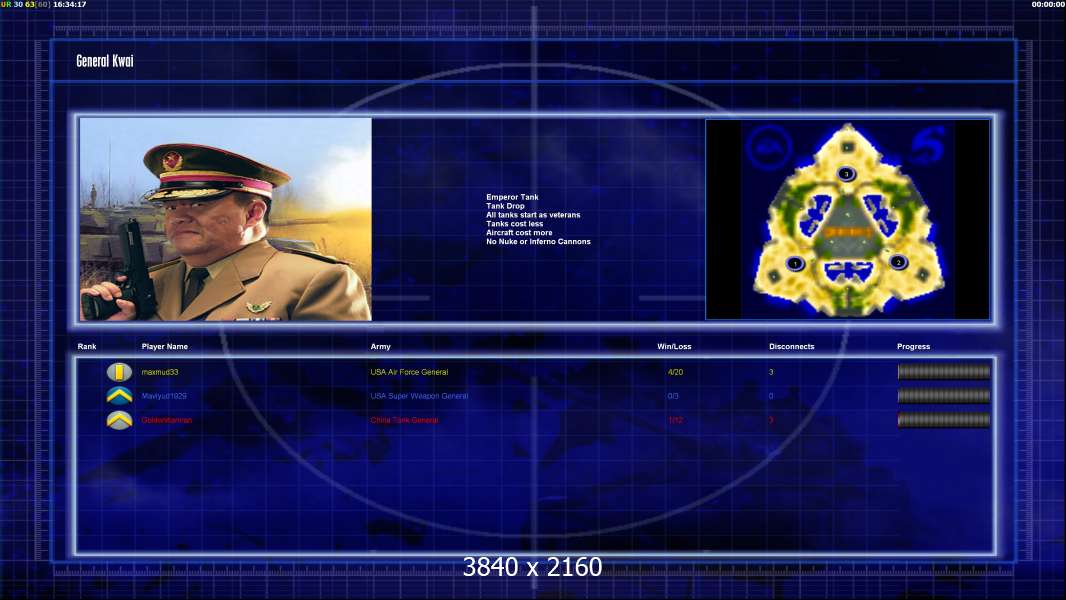Click "China Tank General" army text
The width and height of the screenshot is (1066, 600).
[x=405, y=420]
